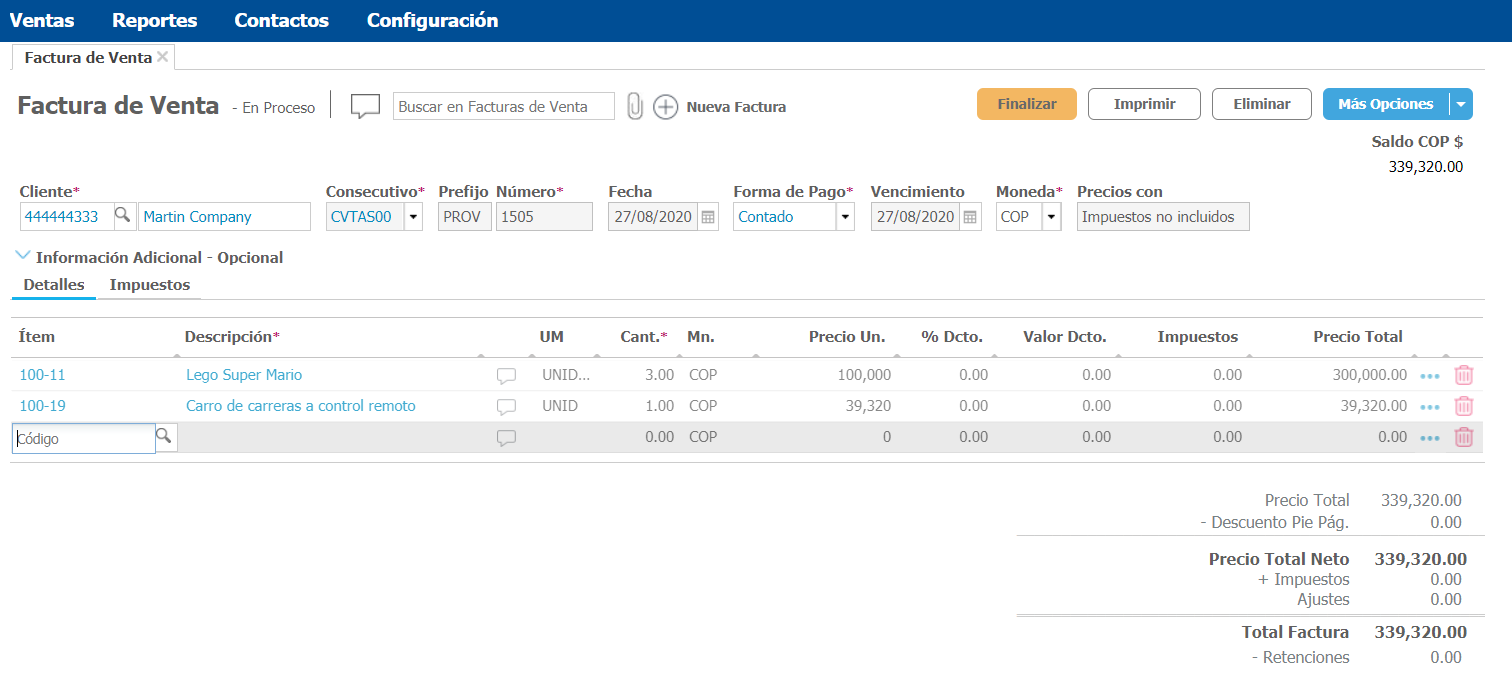Open the Reportes menu
Viewport: 1512px width, 679px height.
(154, 20)
